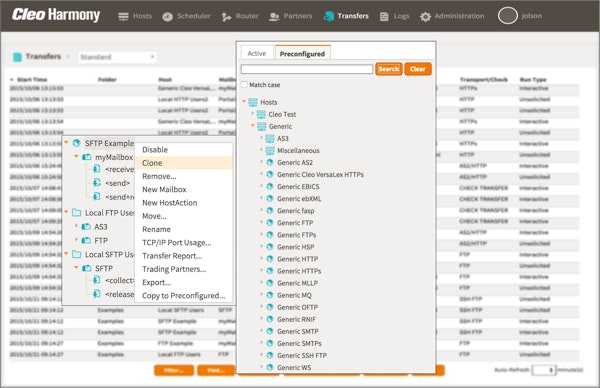Choose Clone from the context menu
The height and width of the screenshot is (388, 600).
pos(184,163)
